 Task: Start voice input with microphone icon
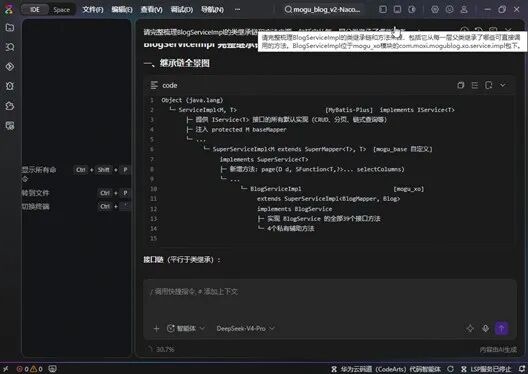(x=485, y=328)
